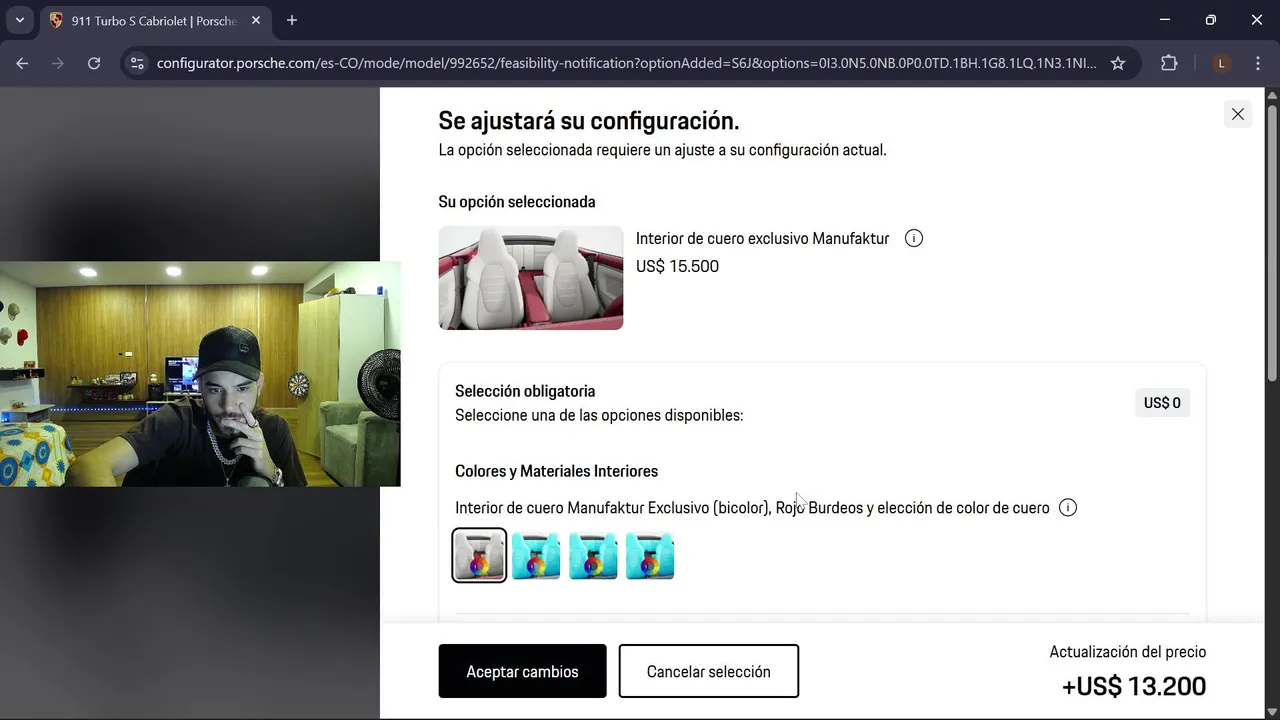Open site information icon in address bar
Screen dimensions: 1280x720
(138, 63)
